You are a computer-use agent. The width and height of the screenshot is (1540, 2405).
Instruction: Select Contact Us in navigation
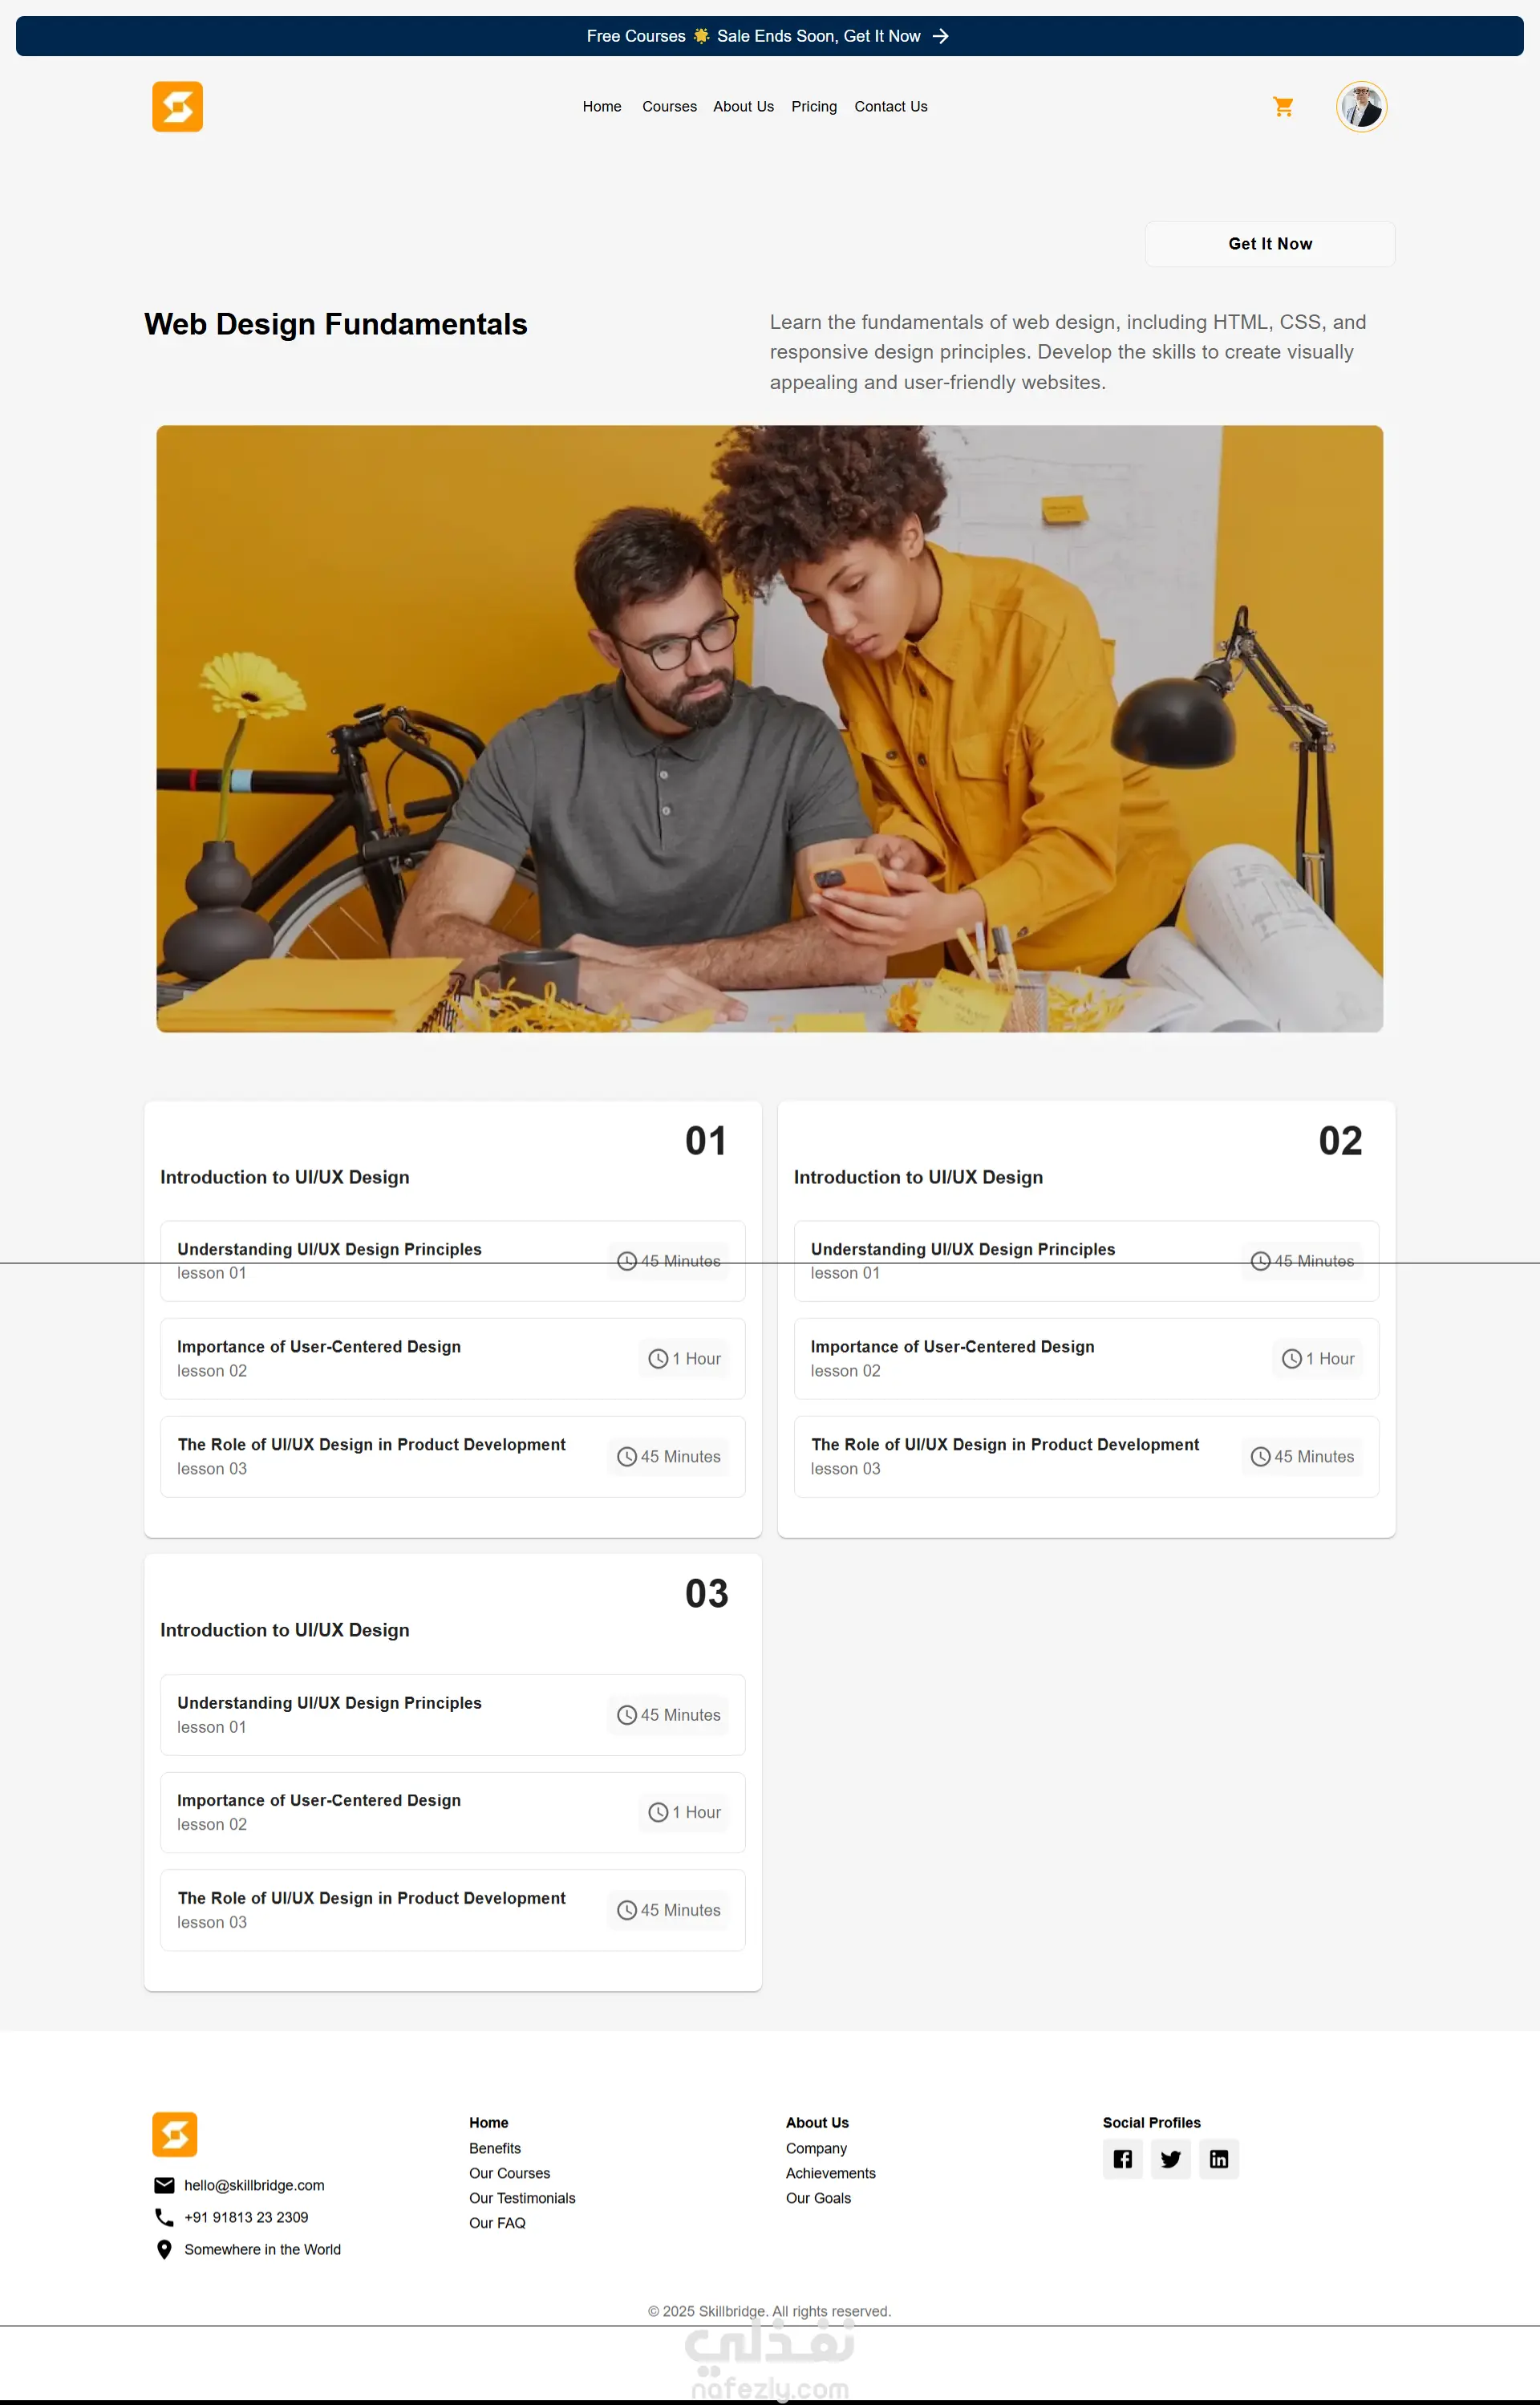890,106
